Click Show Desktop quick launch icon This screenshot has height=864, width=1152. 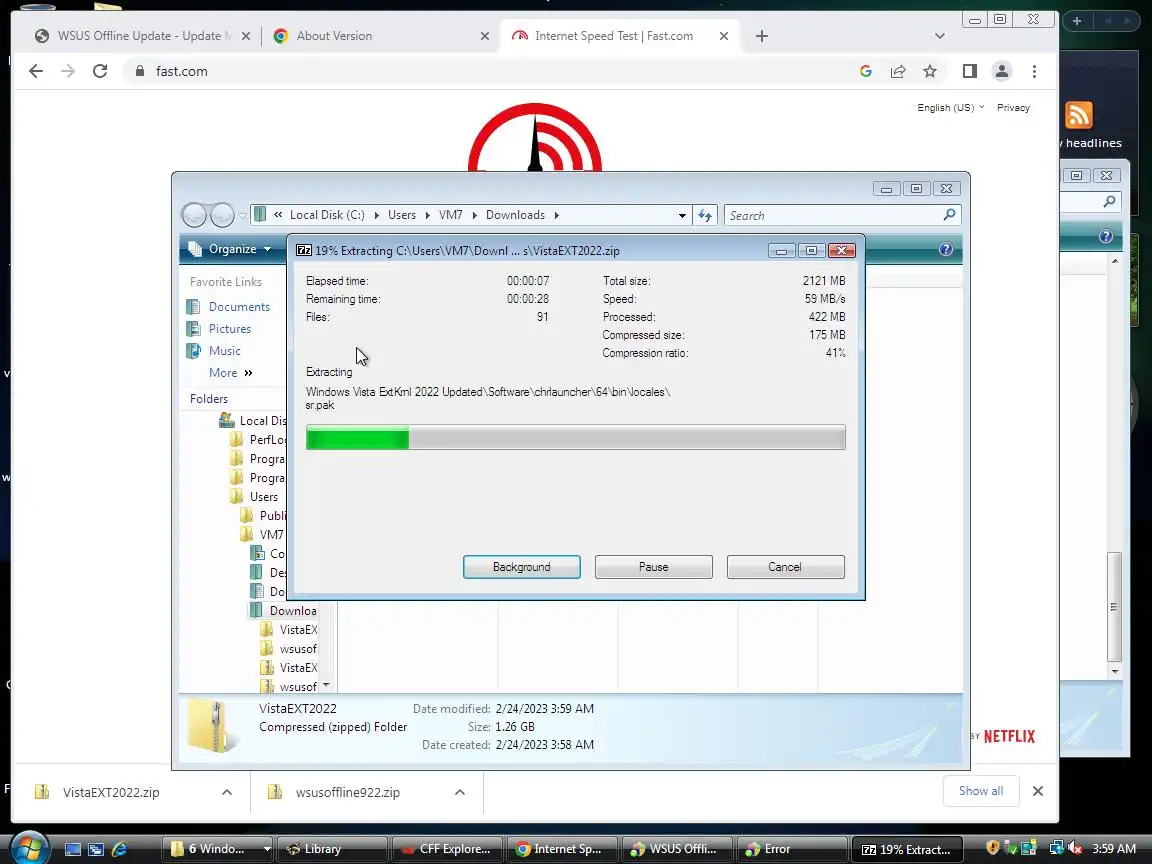[73, 849]
